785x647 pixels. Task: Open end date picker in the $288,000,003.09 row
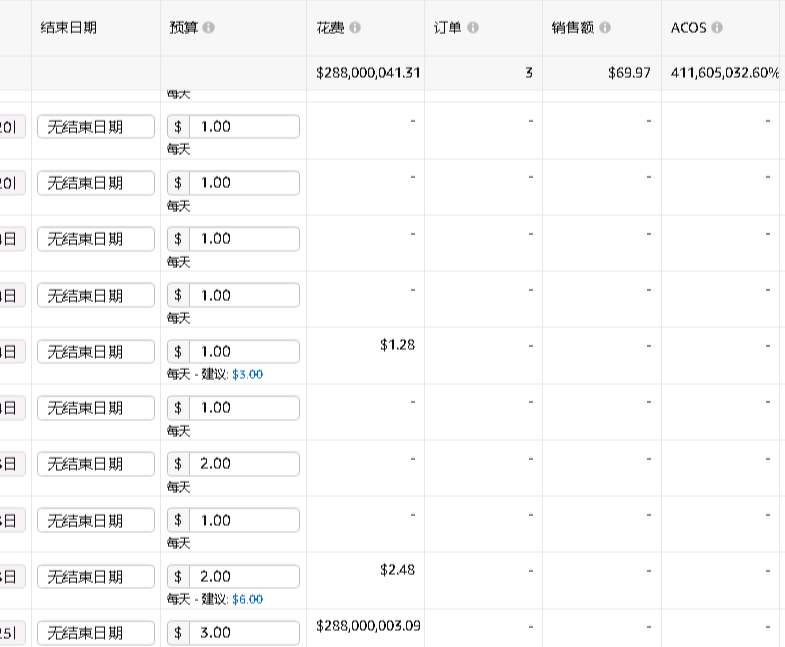[96, 633]
